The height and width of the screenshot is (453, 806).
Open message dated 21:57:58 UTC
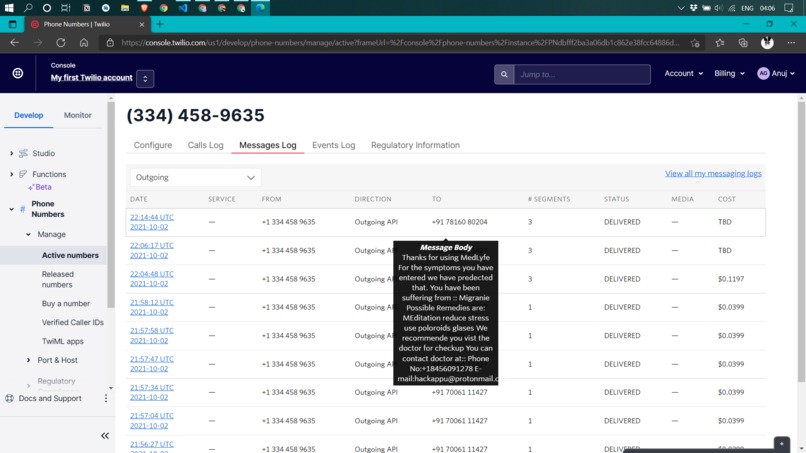[x=152, y=335]
